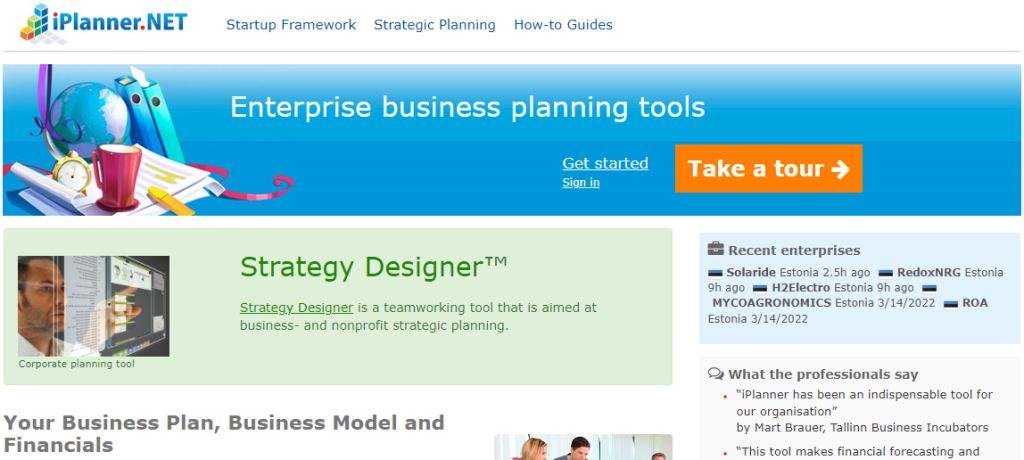Open the How-to Guides menu
The image size is (1024, 460).
point(563,25)
